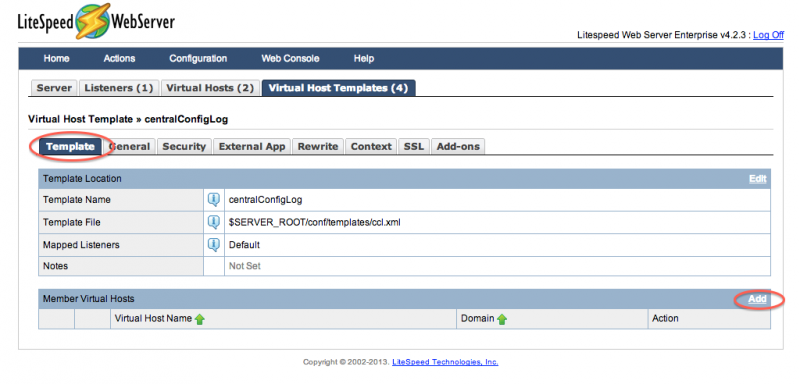800x384 pixels.
Task: Click the Log Off link
Action: [x=768, y=35]
